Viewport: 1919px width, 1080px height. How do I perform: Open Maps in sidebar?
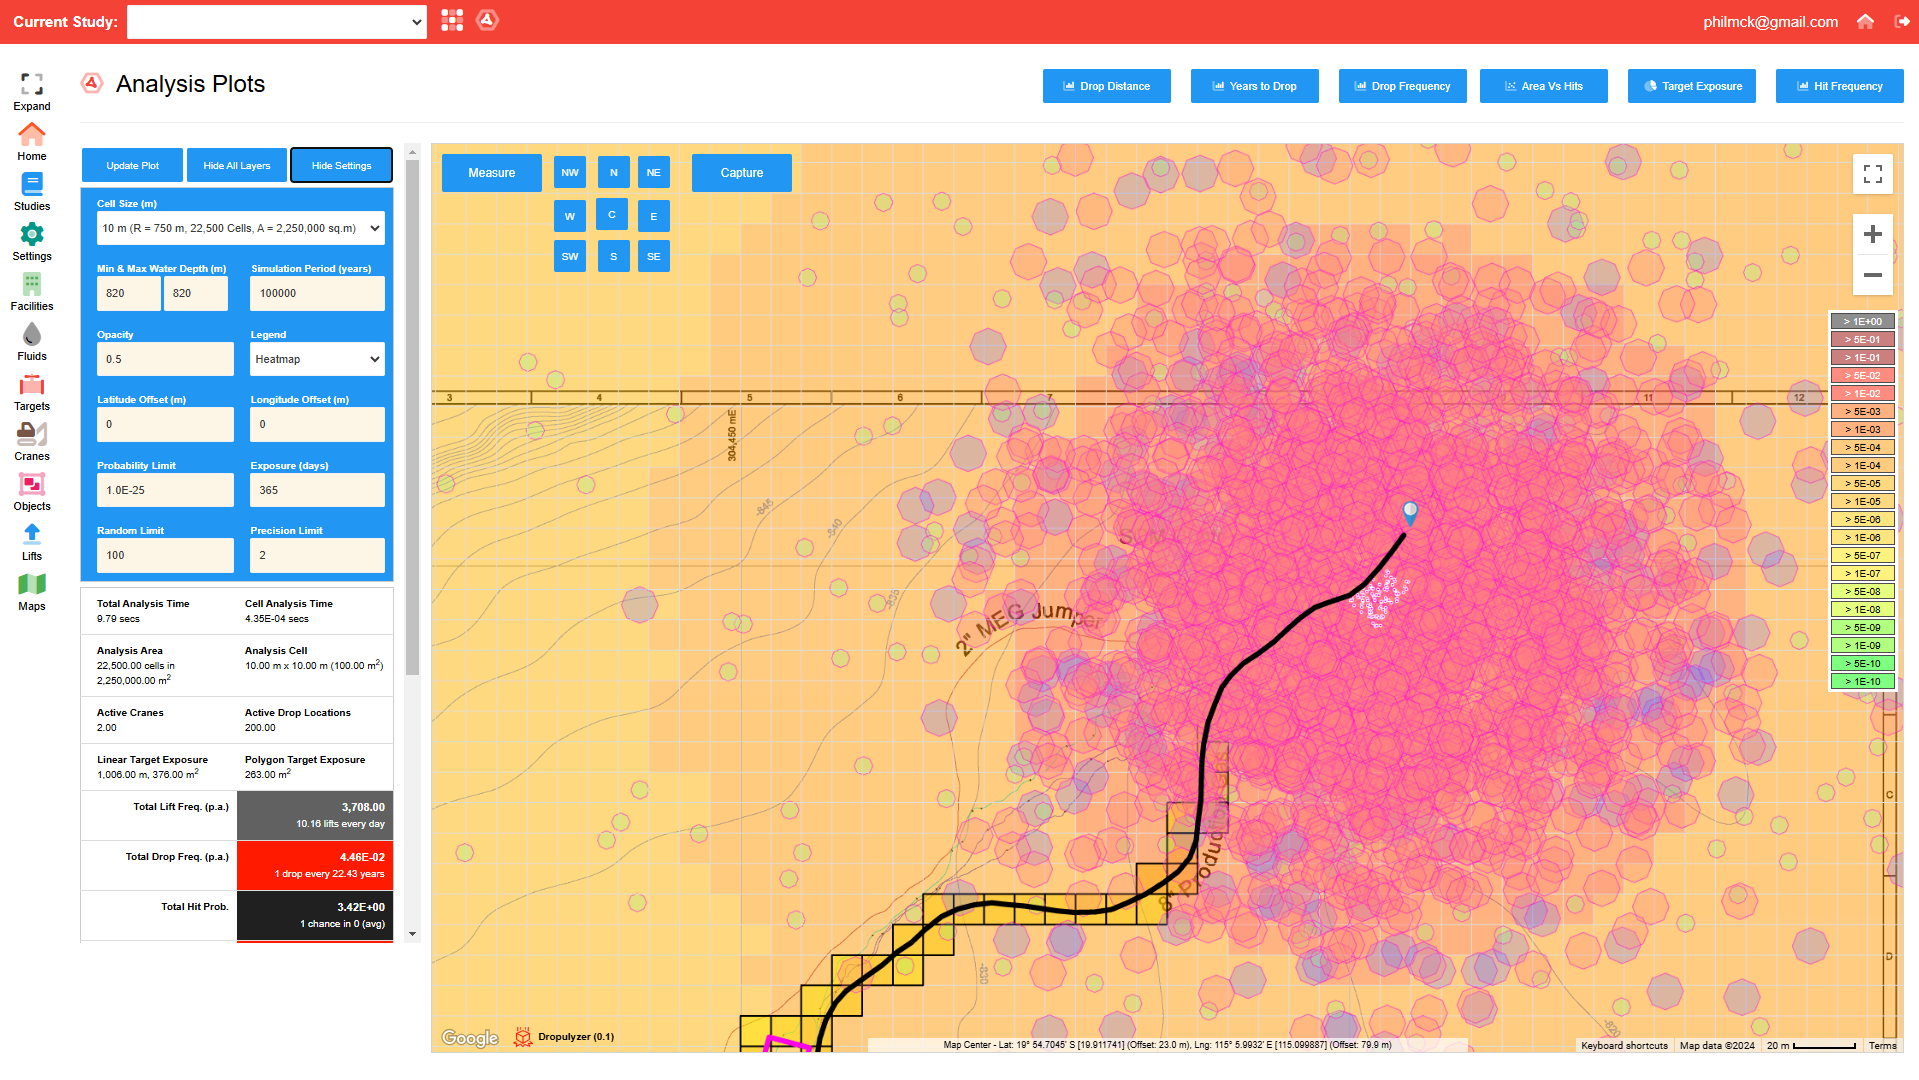click(32, 592)
